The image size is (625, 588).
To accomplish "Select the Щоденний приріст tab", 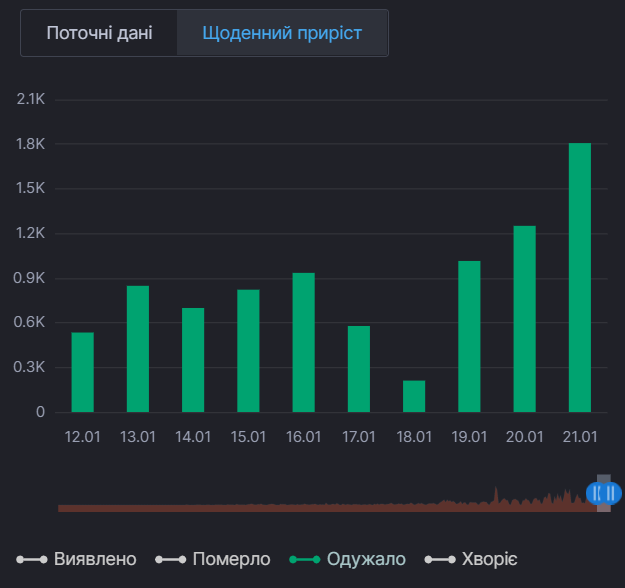I will [x=282, y=33].
